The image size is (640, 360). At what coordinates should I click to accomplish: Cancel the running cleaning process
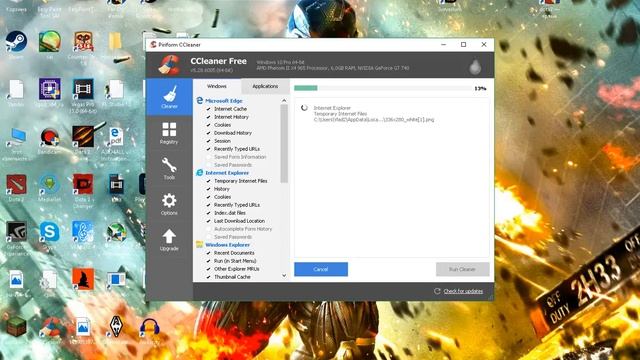321,269
